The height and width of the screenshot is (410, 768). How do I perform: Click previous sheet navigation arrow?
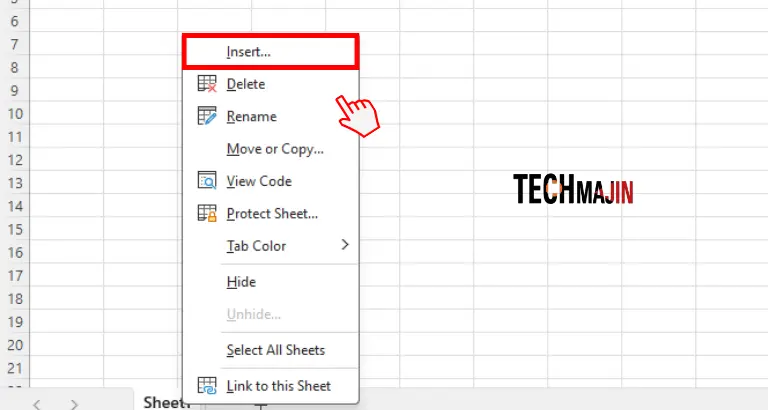37,404
